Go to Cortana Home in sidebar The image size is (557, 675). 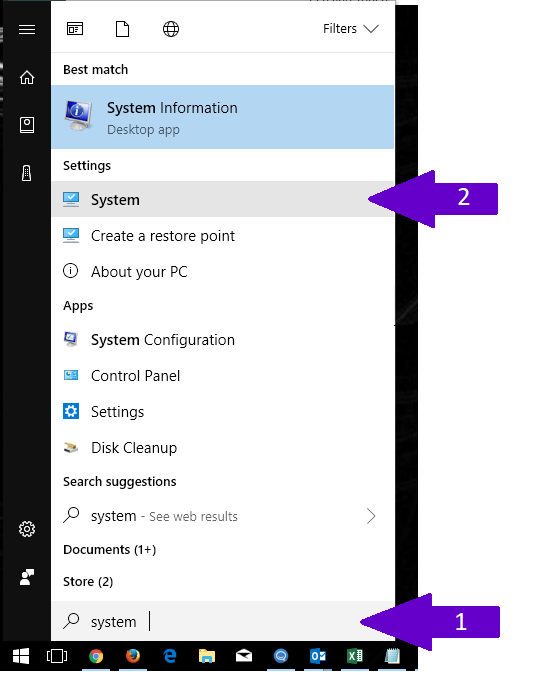27,77
